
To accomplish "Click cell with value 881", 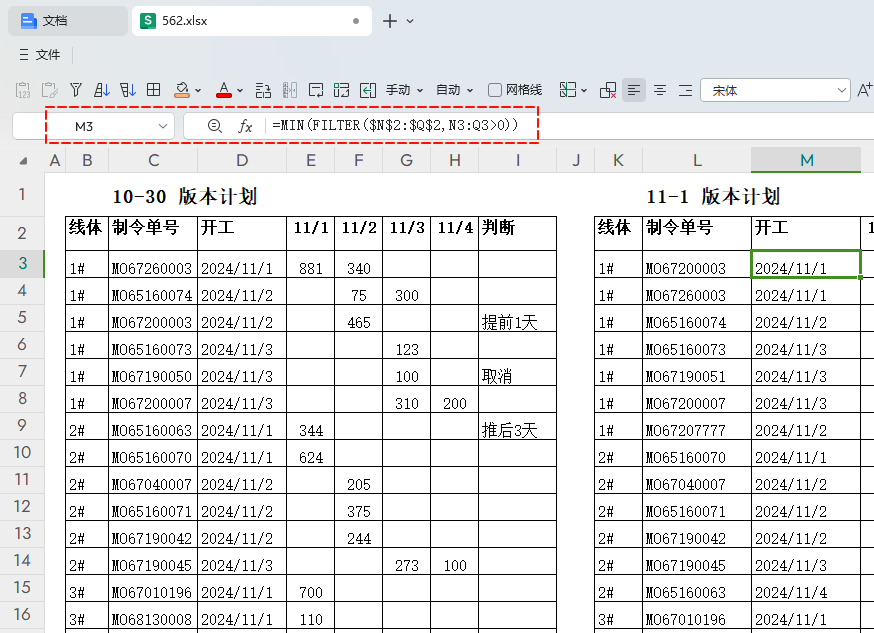I will click(310, 264).
